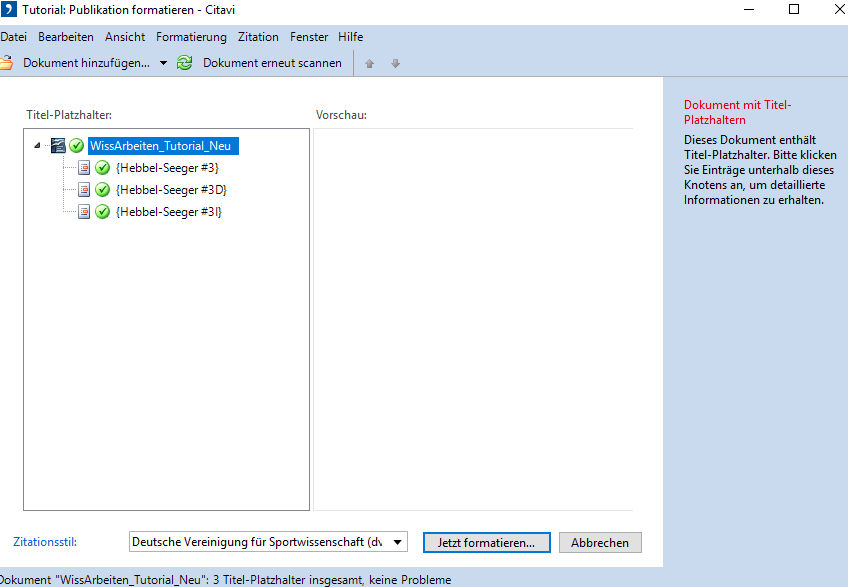
Task: Open the Fenster menu
Action: tap(309, 37)
